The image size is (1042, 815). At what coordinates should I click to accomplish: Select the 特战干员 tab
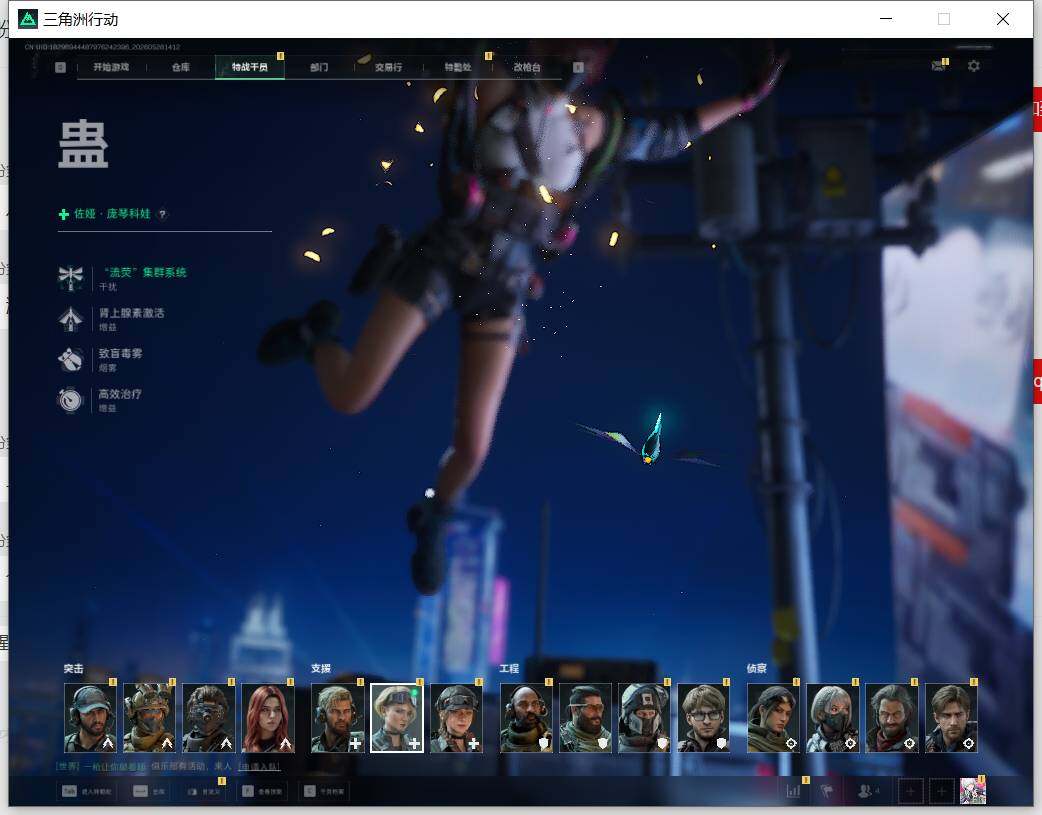pos(250,67)
